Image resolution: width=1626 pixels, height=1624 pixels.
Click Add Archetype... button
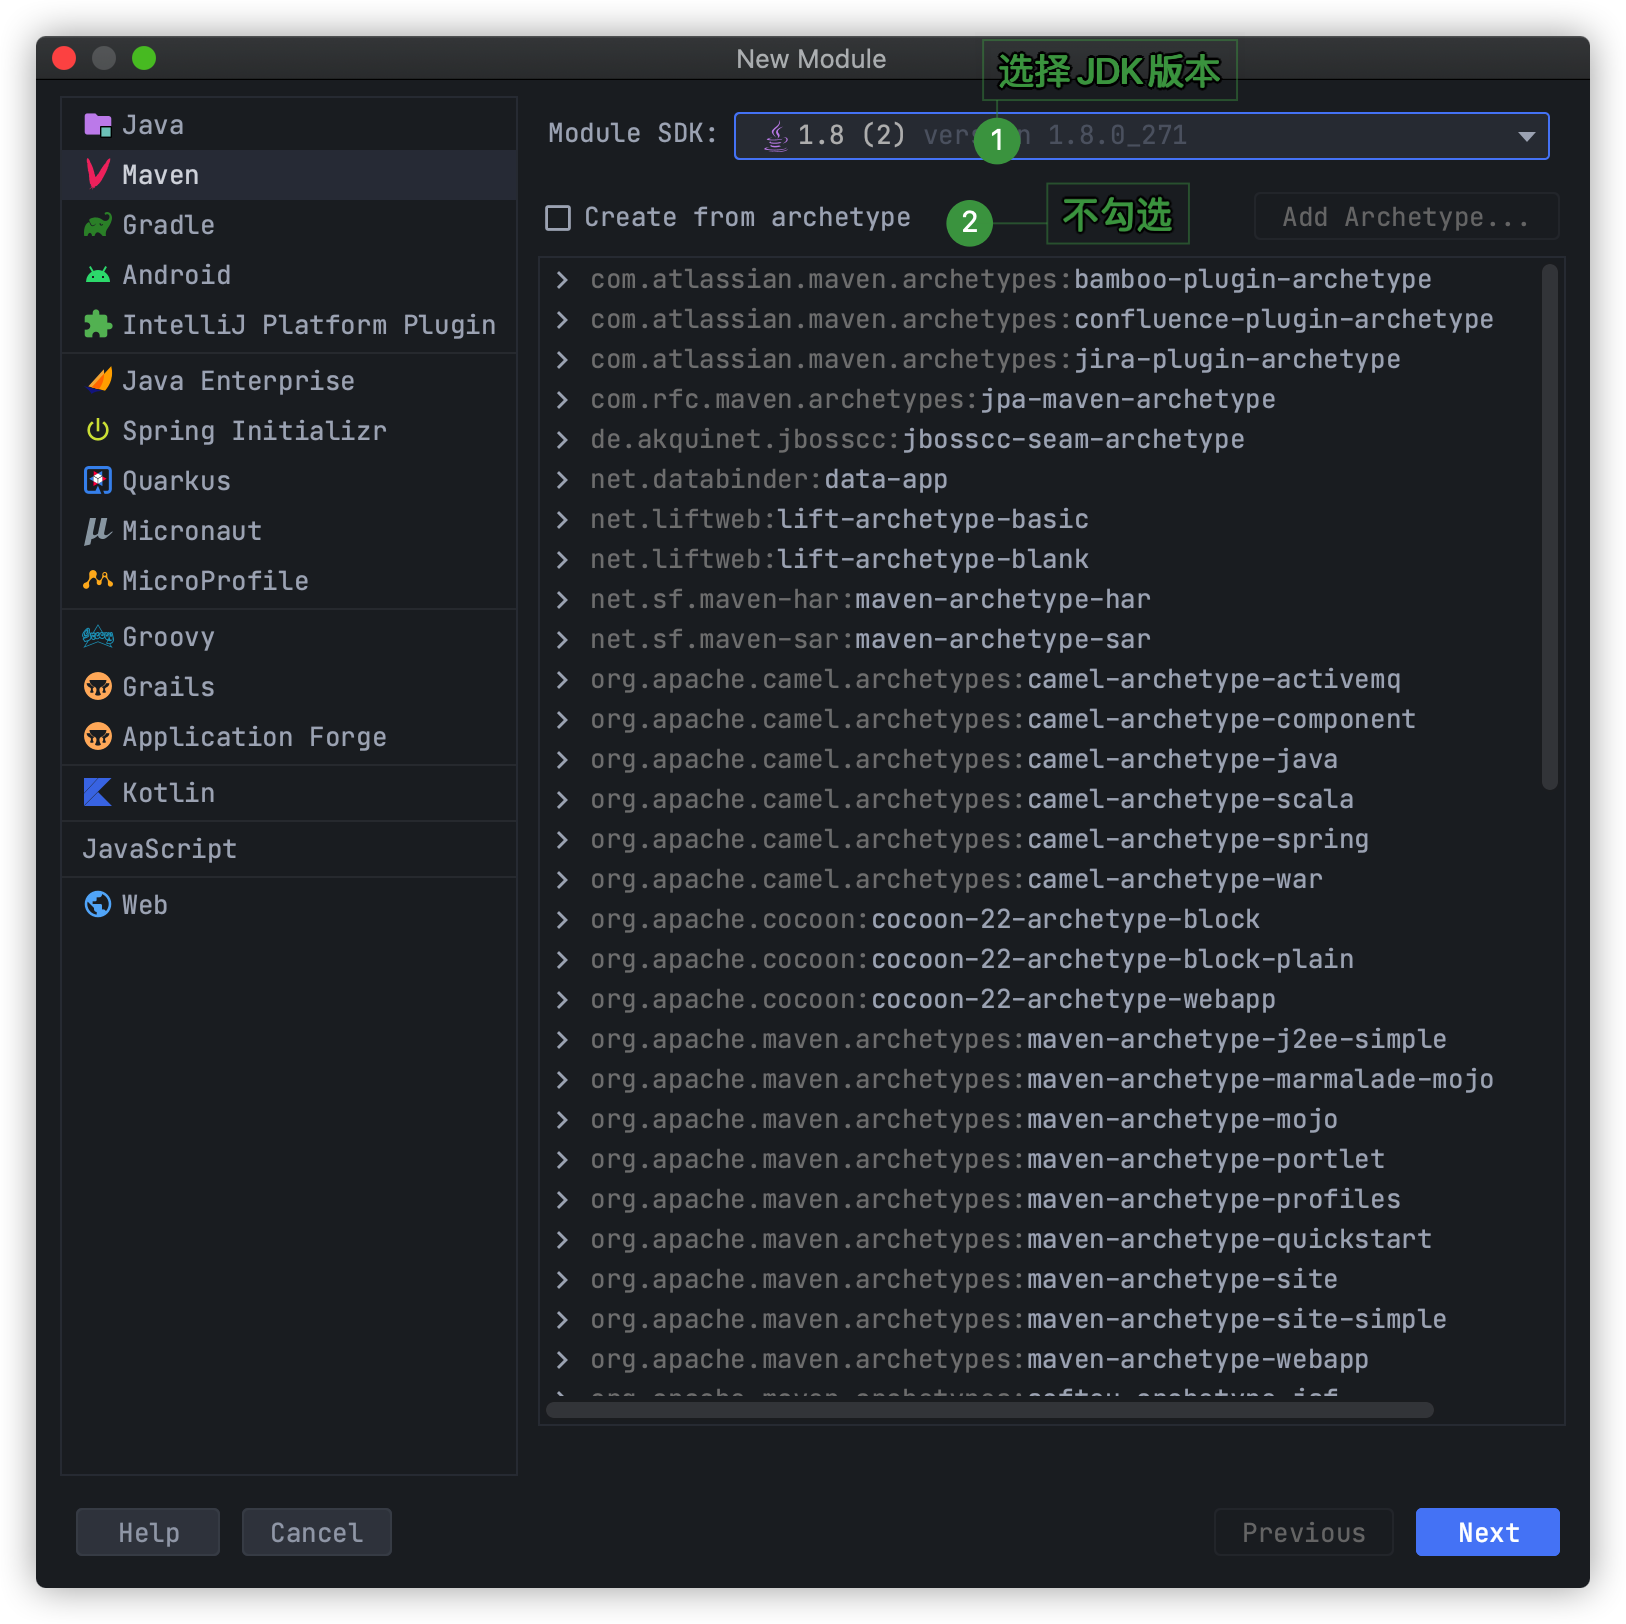pyautogui.click(x=1406, y=217)
